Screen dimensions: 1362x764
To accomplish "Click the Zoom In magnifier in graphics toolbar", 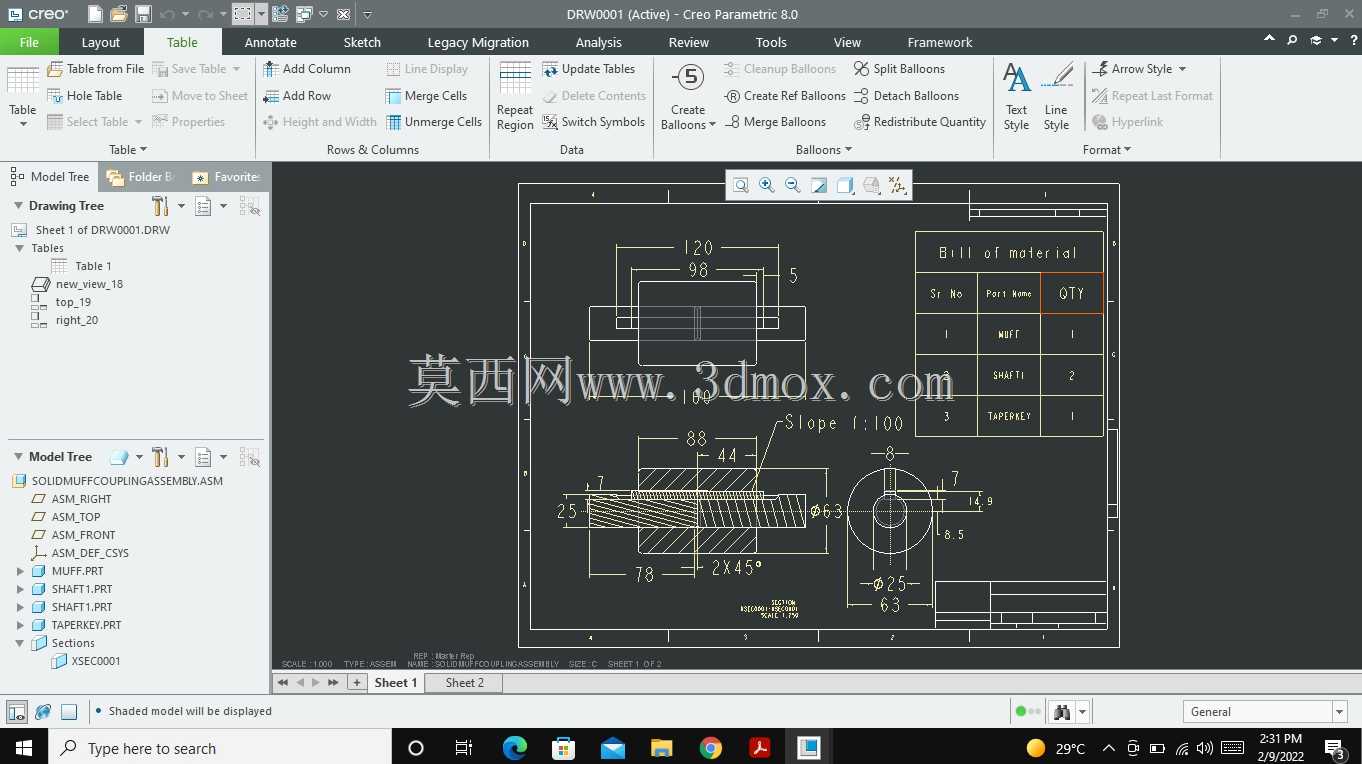I will pos(767,185).
